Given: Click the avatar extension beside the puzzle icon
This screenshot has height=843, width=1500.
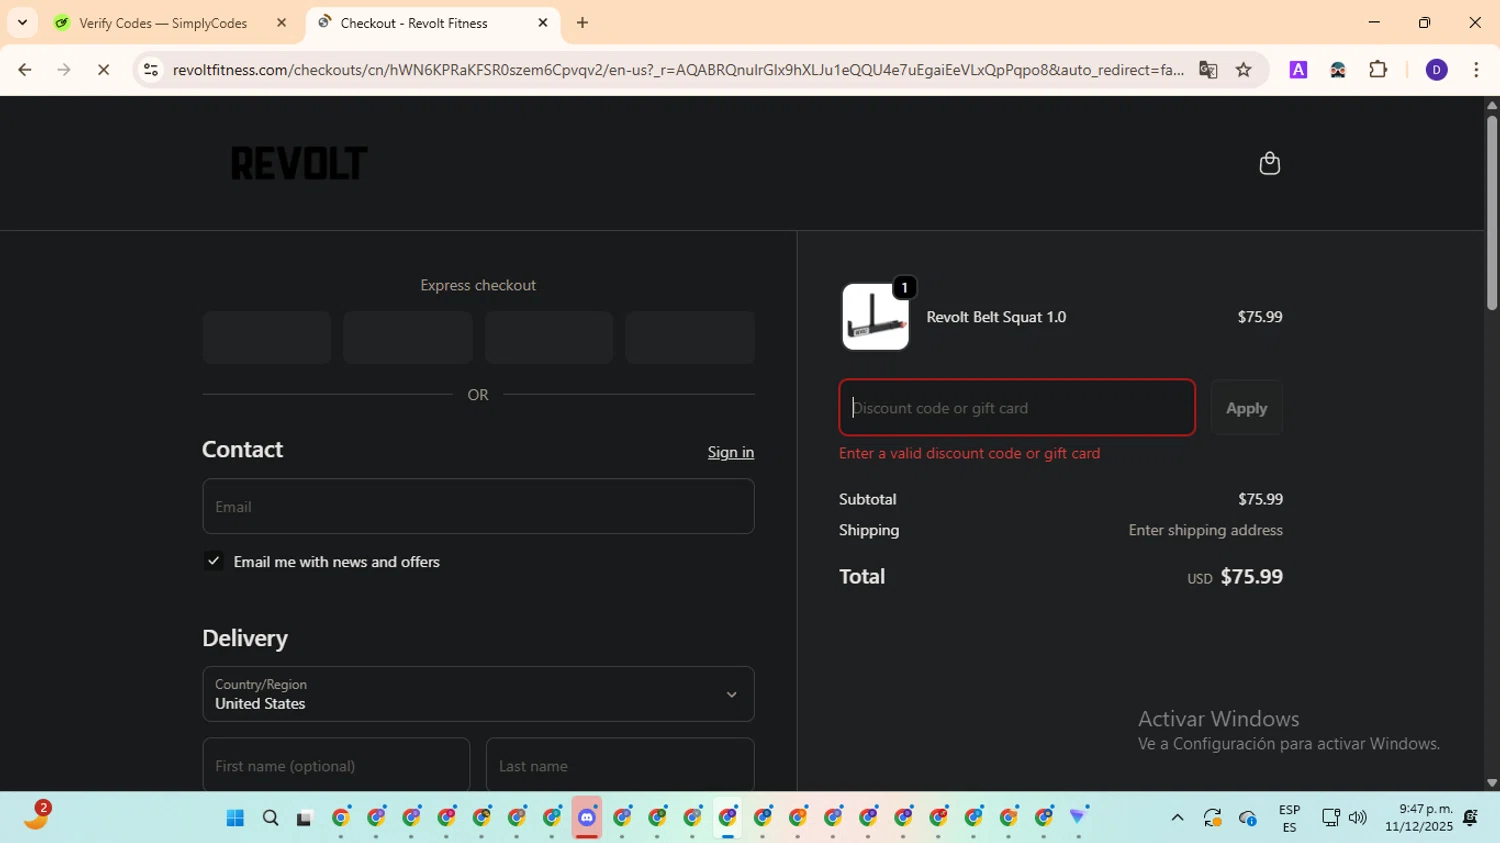Looking at the screenshot, I should 1338,70.
